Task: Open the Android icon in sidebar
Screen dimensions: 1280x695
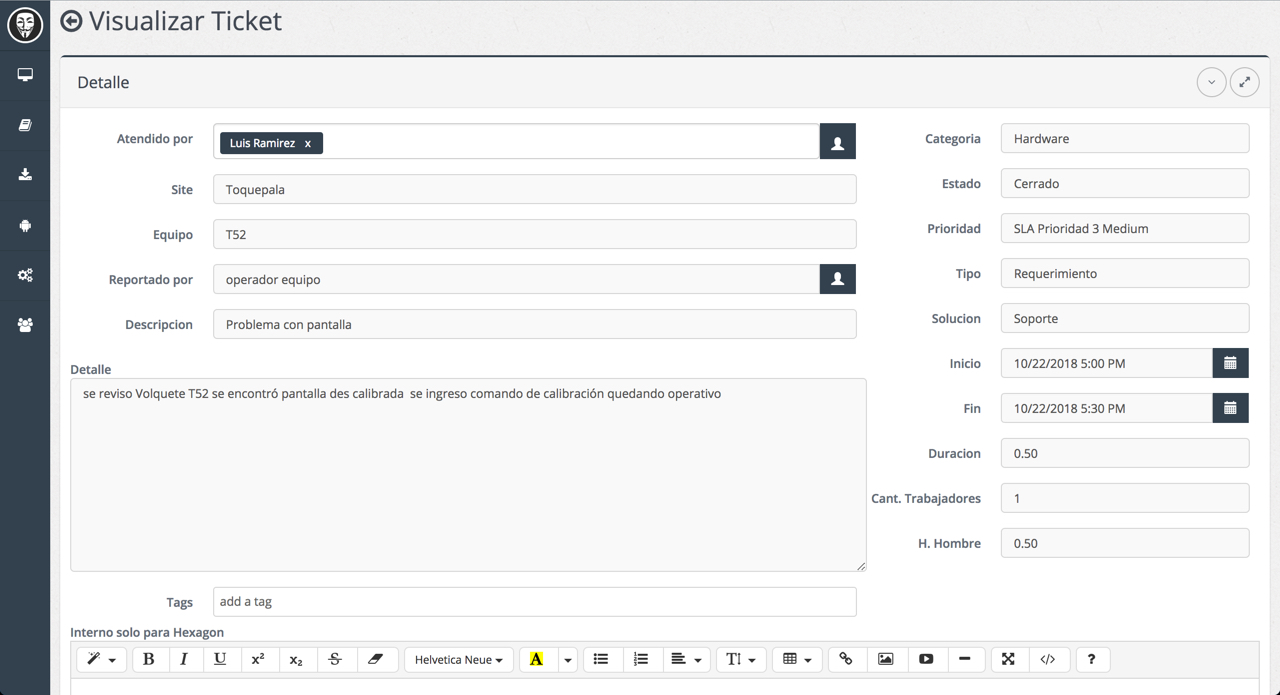Action: coord(25,225)
